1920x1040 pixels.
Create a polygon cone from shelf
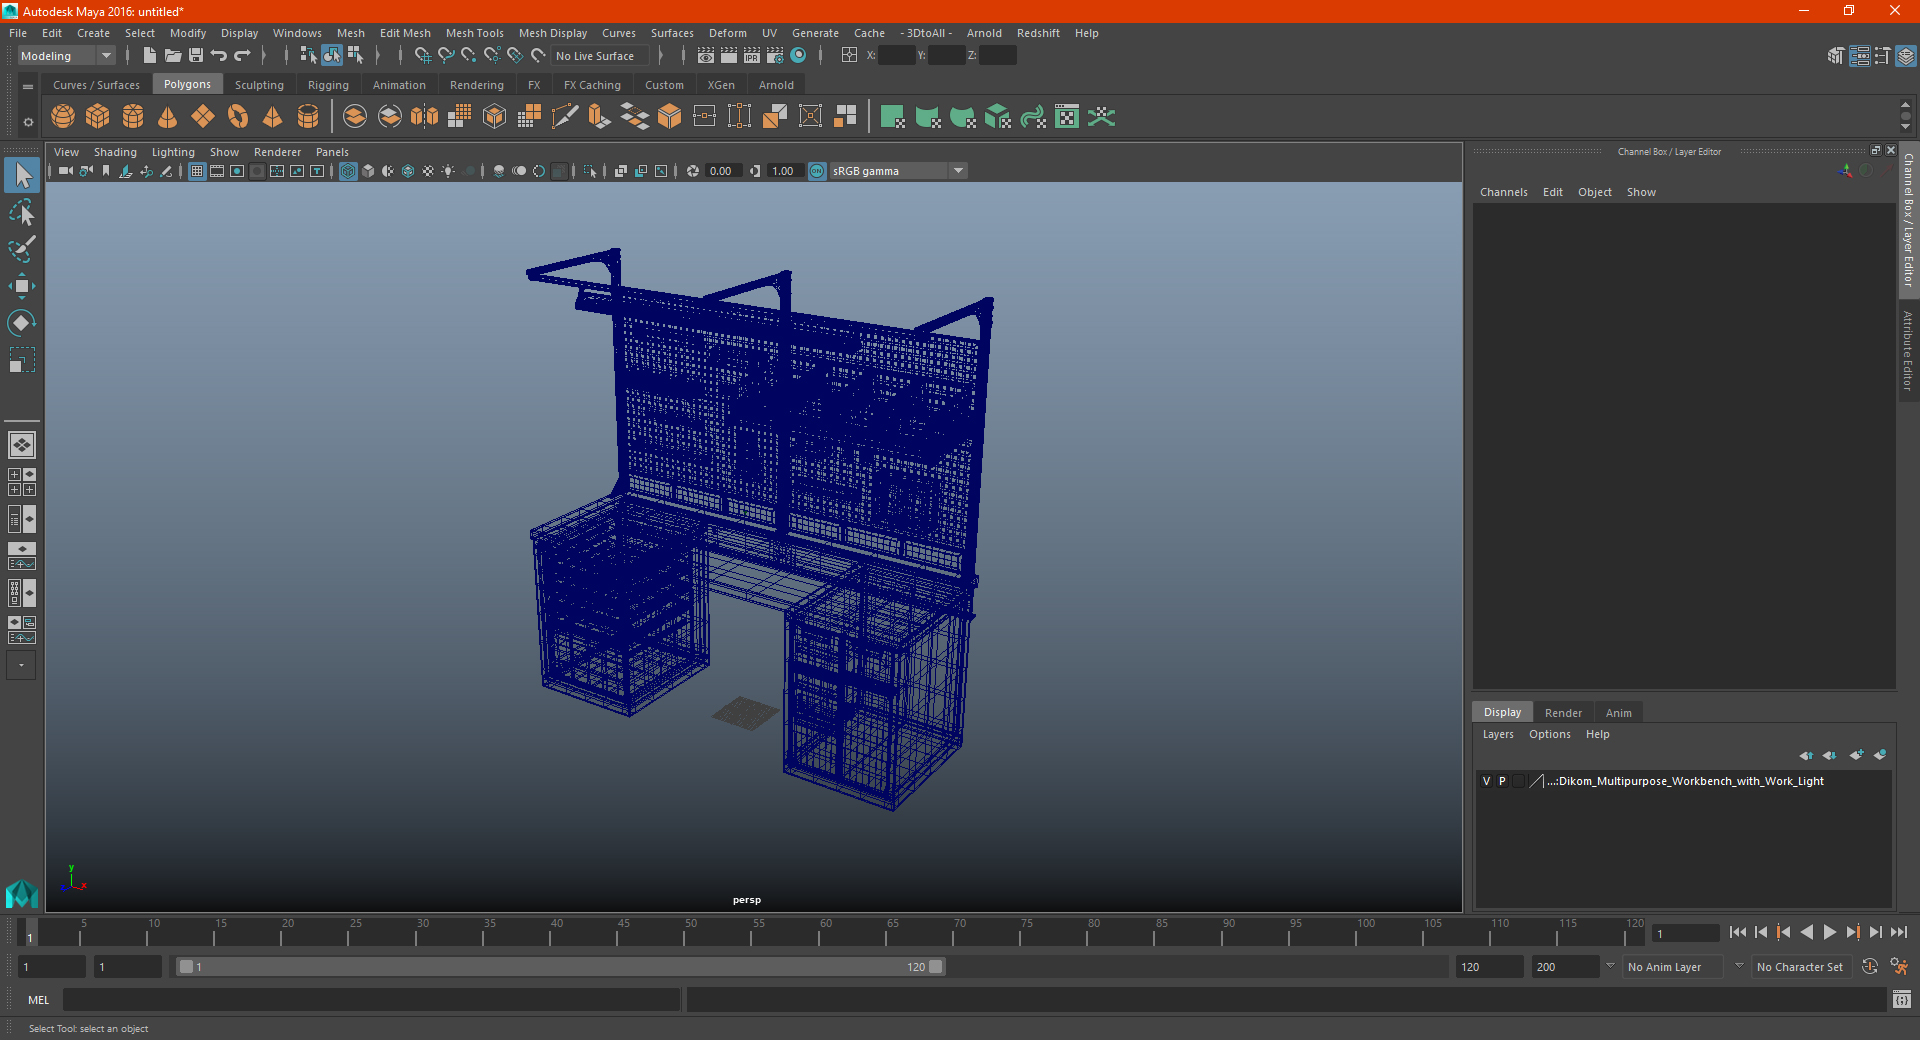tap(168, 117)
